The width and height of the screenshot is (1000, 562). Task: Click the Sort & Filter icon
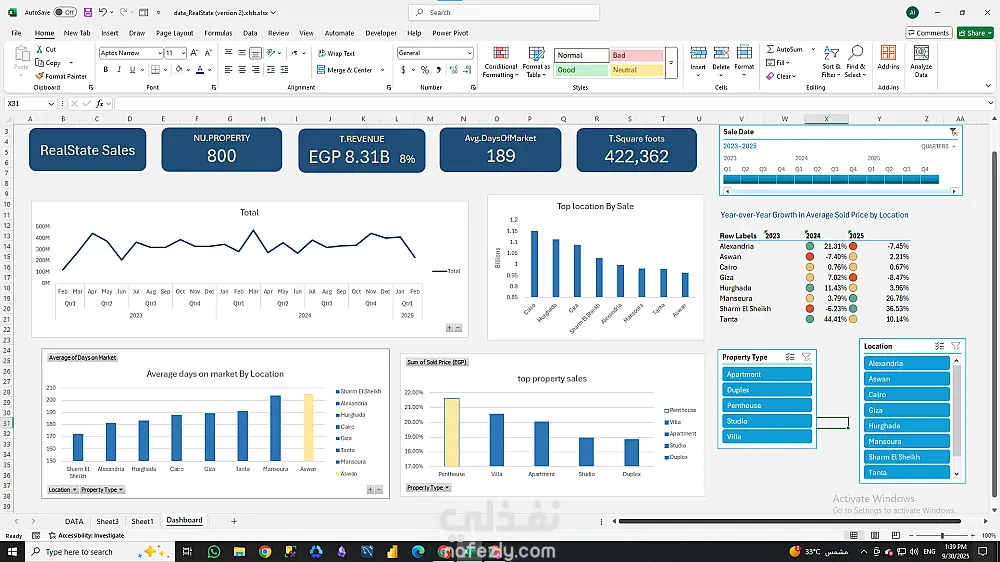point(830,59)
